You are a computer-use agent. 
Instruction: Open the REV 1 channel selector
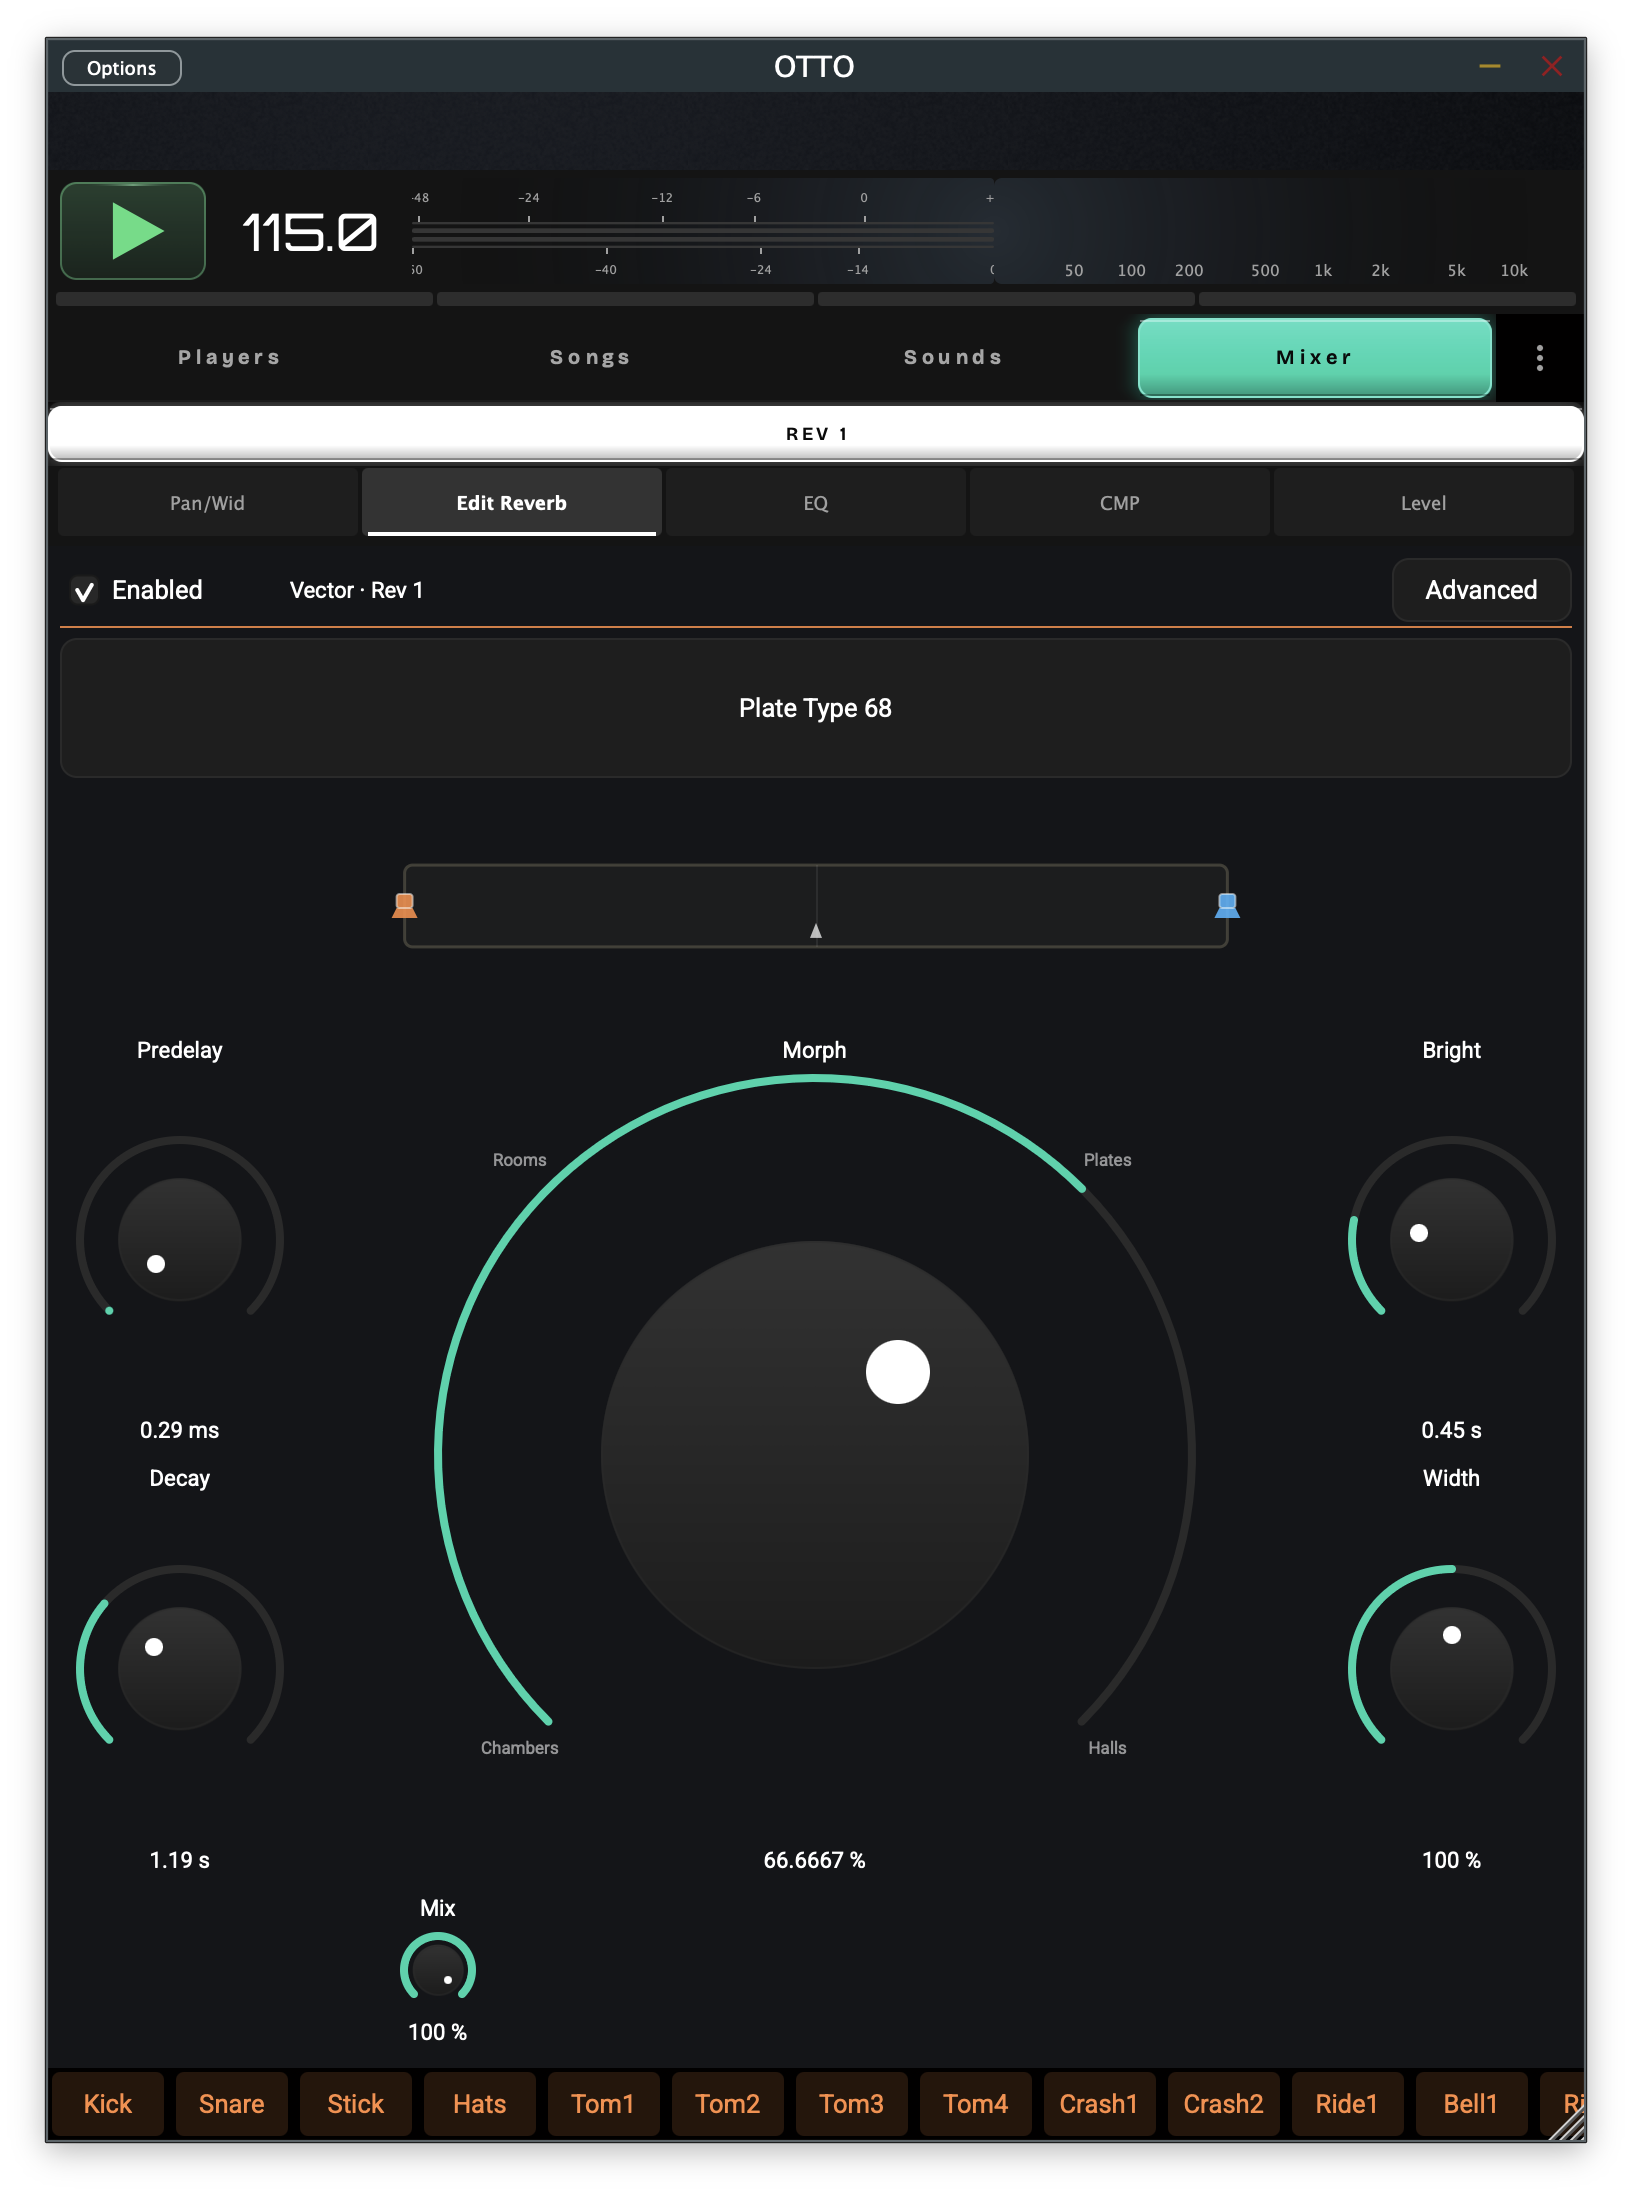tap(816, 434)
